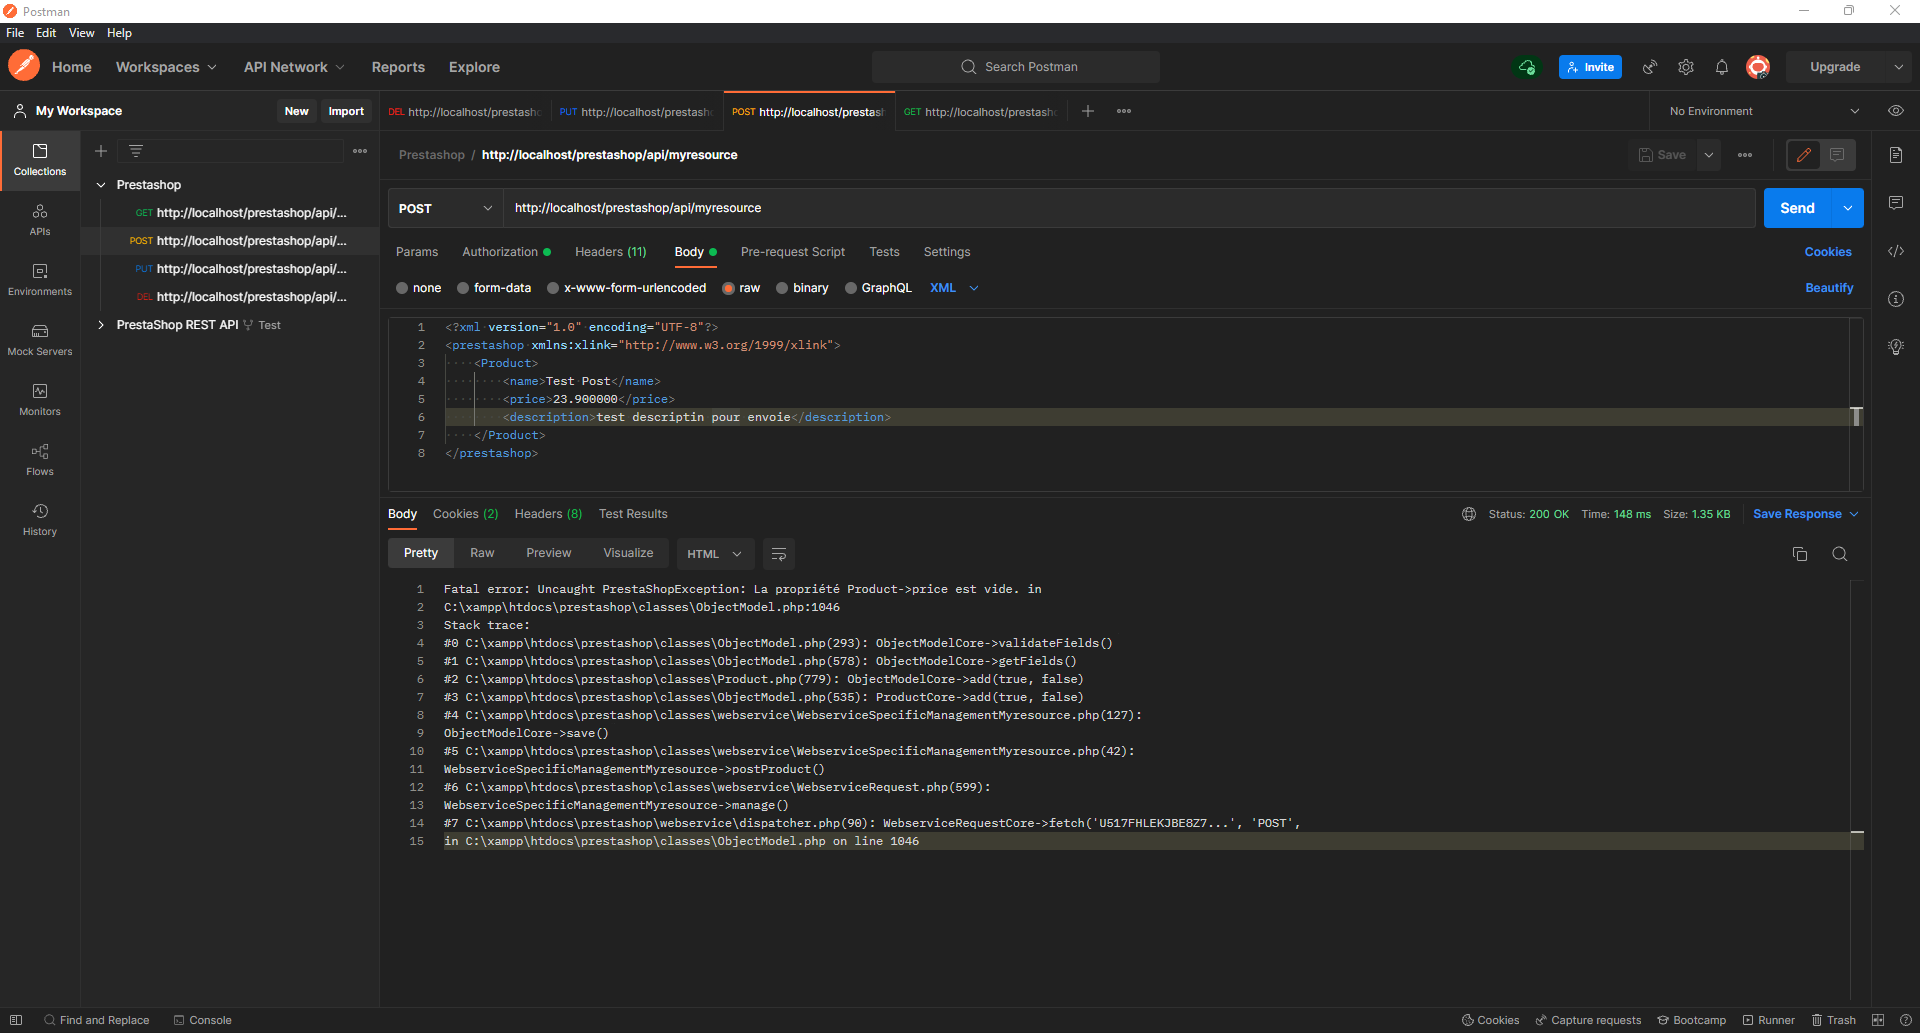
Task: Select the binary body option
Action: [x=782, y=288]
